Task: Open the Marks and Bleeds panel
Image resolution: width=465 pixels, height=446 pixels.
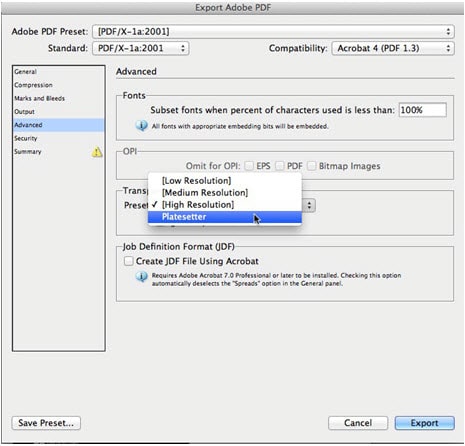Action: point(39,98)
